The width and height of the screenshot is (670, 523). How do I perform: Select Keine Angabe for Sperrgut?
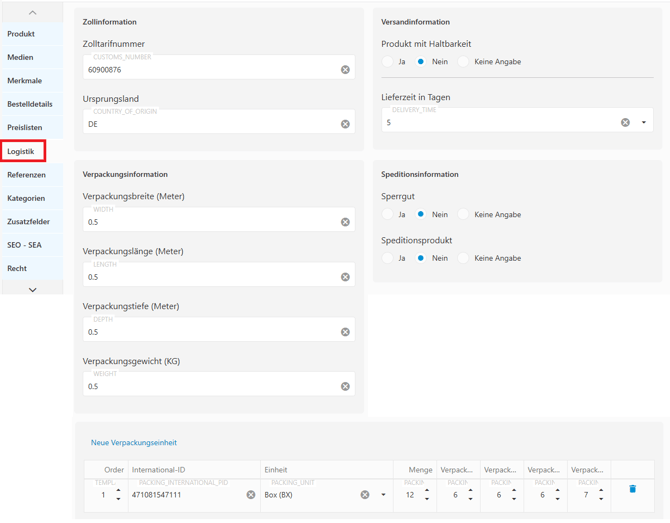[x=463, y=214]
